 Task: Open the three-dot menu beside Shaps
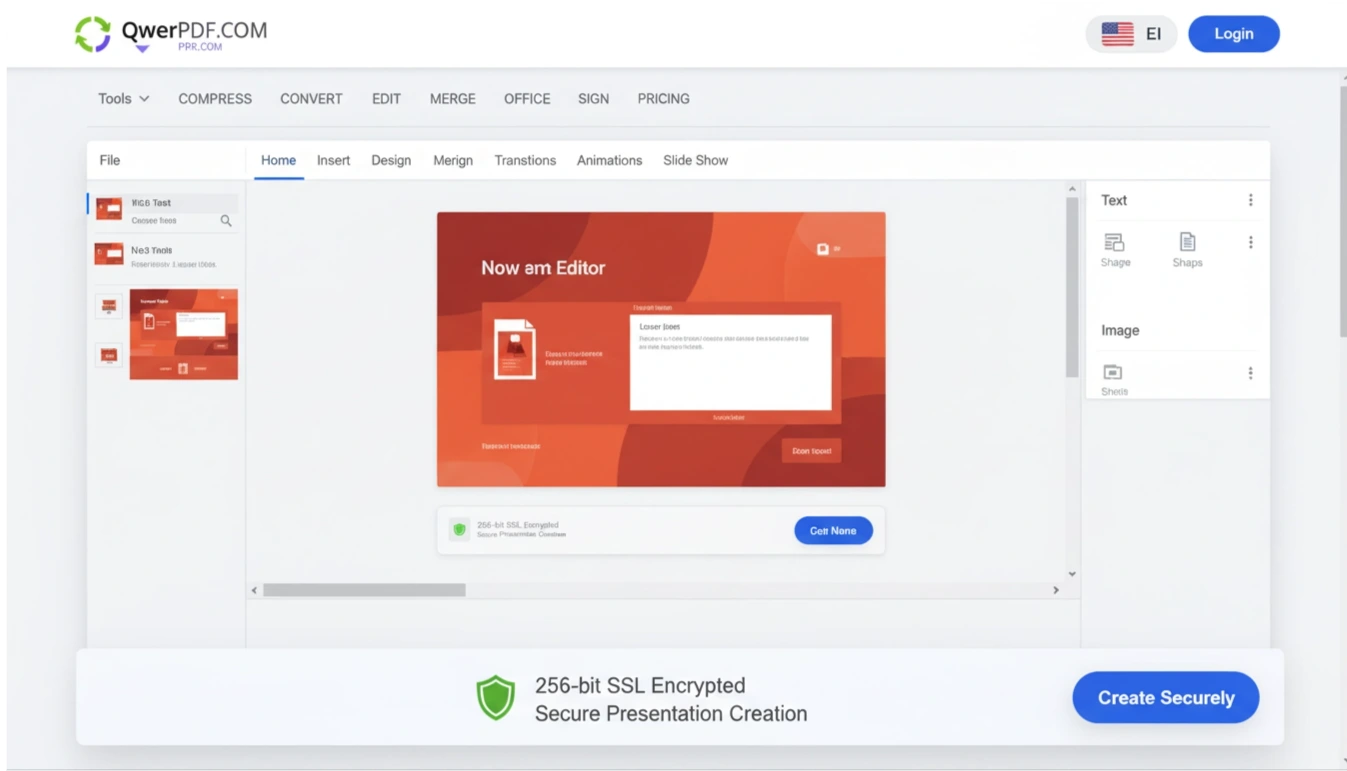[x=1250, y=242]
